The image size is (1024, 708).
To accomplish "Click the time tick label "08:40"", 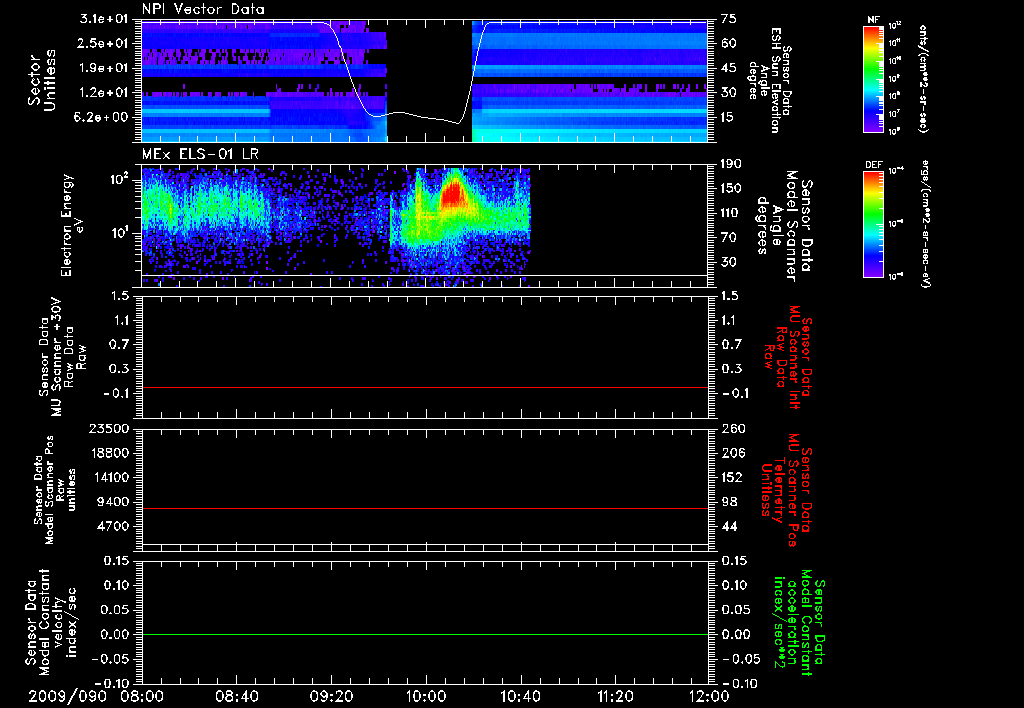I will pyautogui.click(x=236, y=696).
